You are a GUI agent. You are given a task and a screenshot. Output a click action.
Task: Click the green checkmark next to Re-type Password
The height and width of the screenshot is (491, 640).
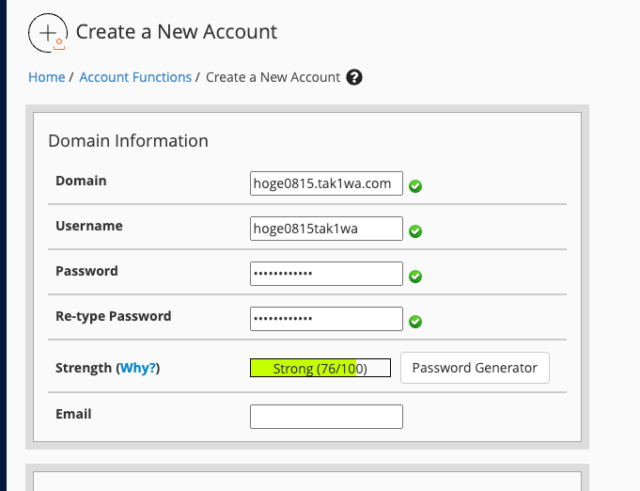tap(415, 322)
